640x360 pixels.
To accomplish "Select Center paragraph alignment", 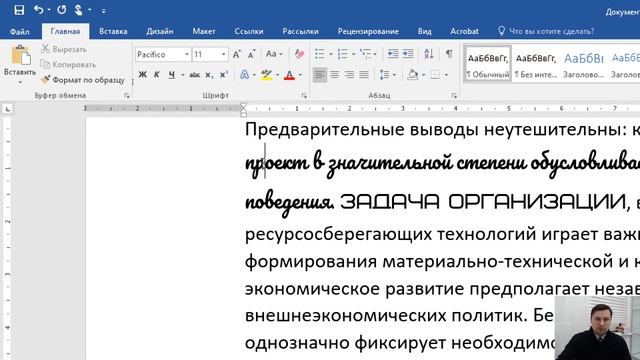I will click(x=335, y=75).
